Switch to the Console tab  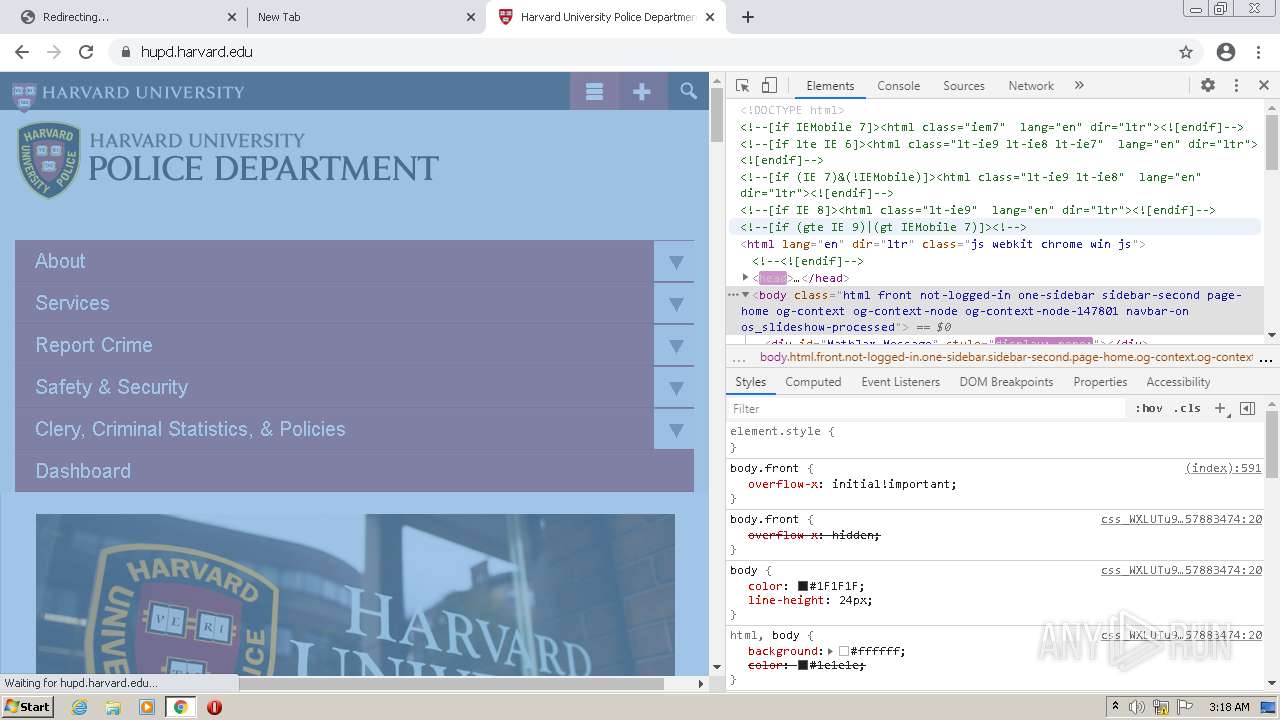(x=898, y=86)
